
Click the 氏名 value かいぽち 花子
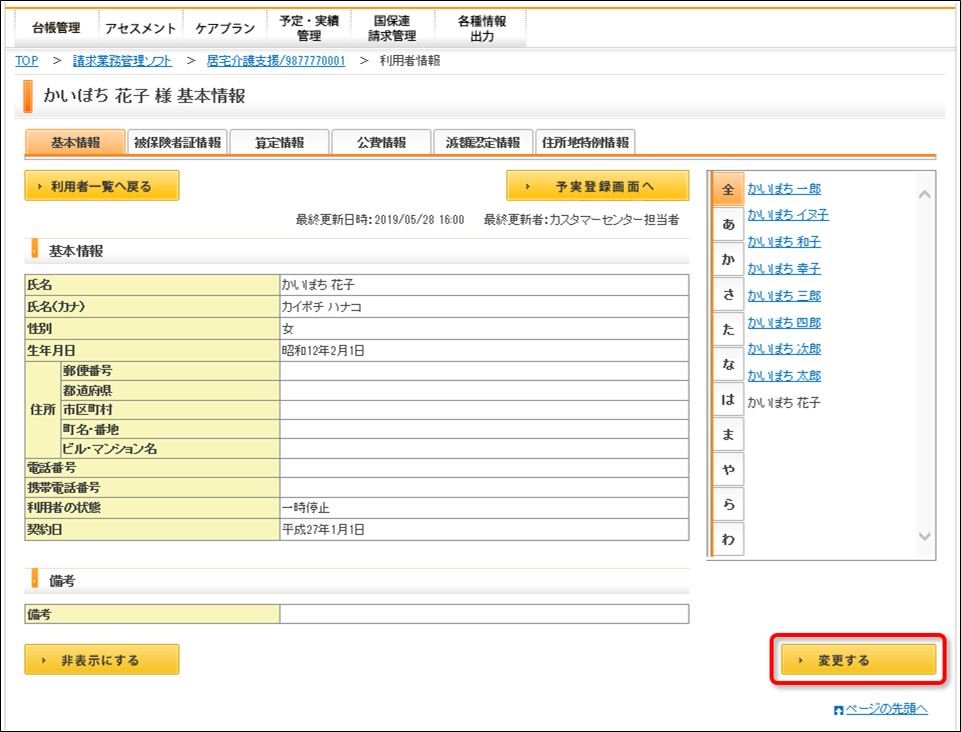point(317,285)
